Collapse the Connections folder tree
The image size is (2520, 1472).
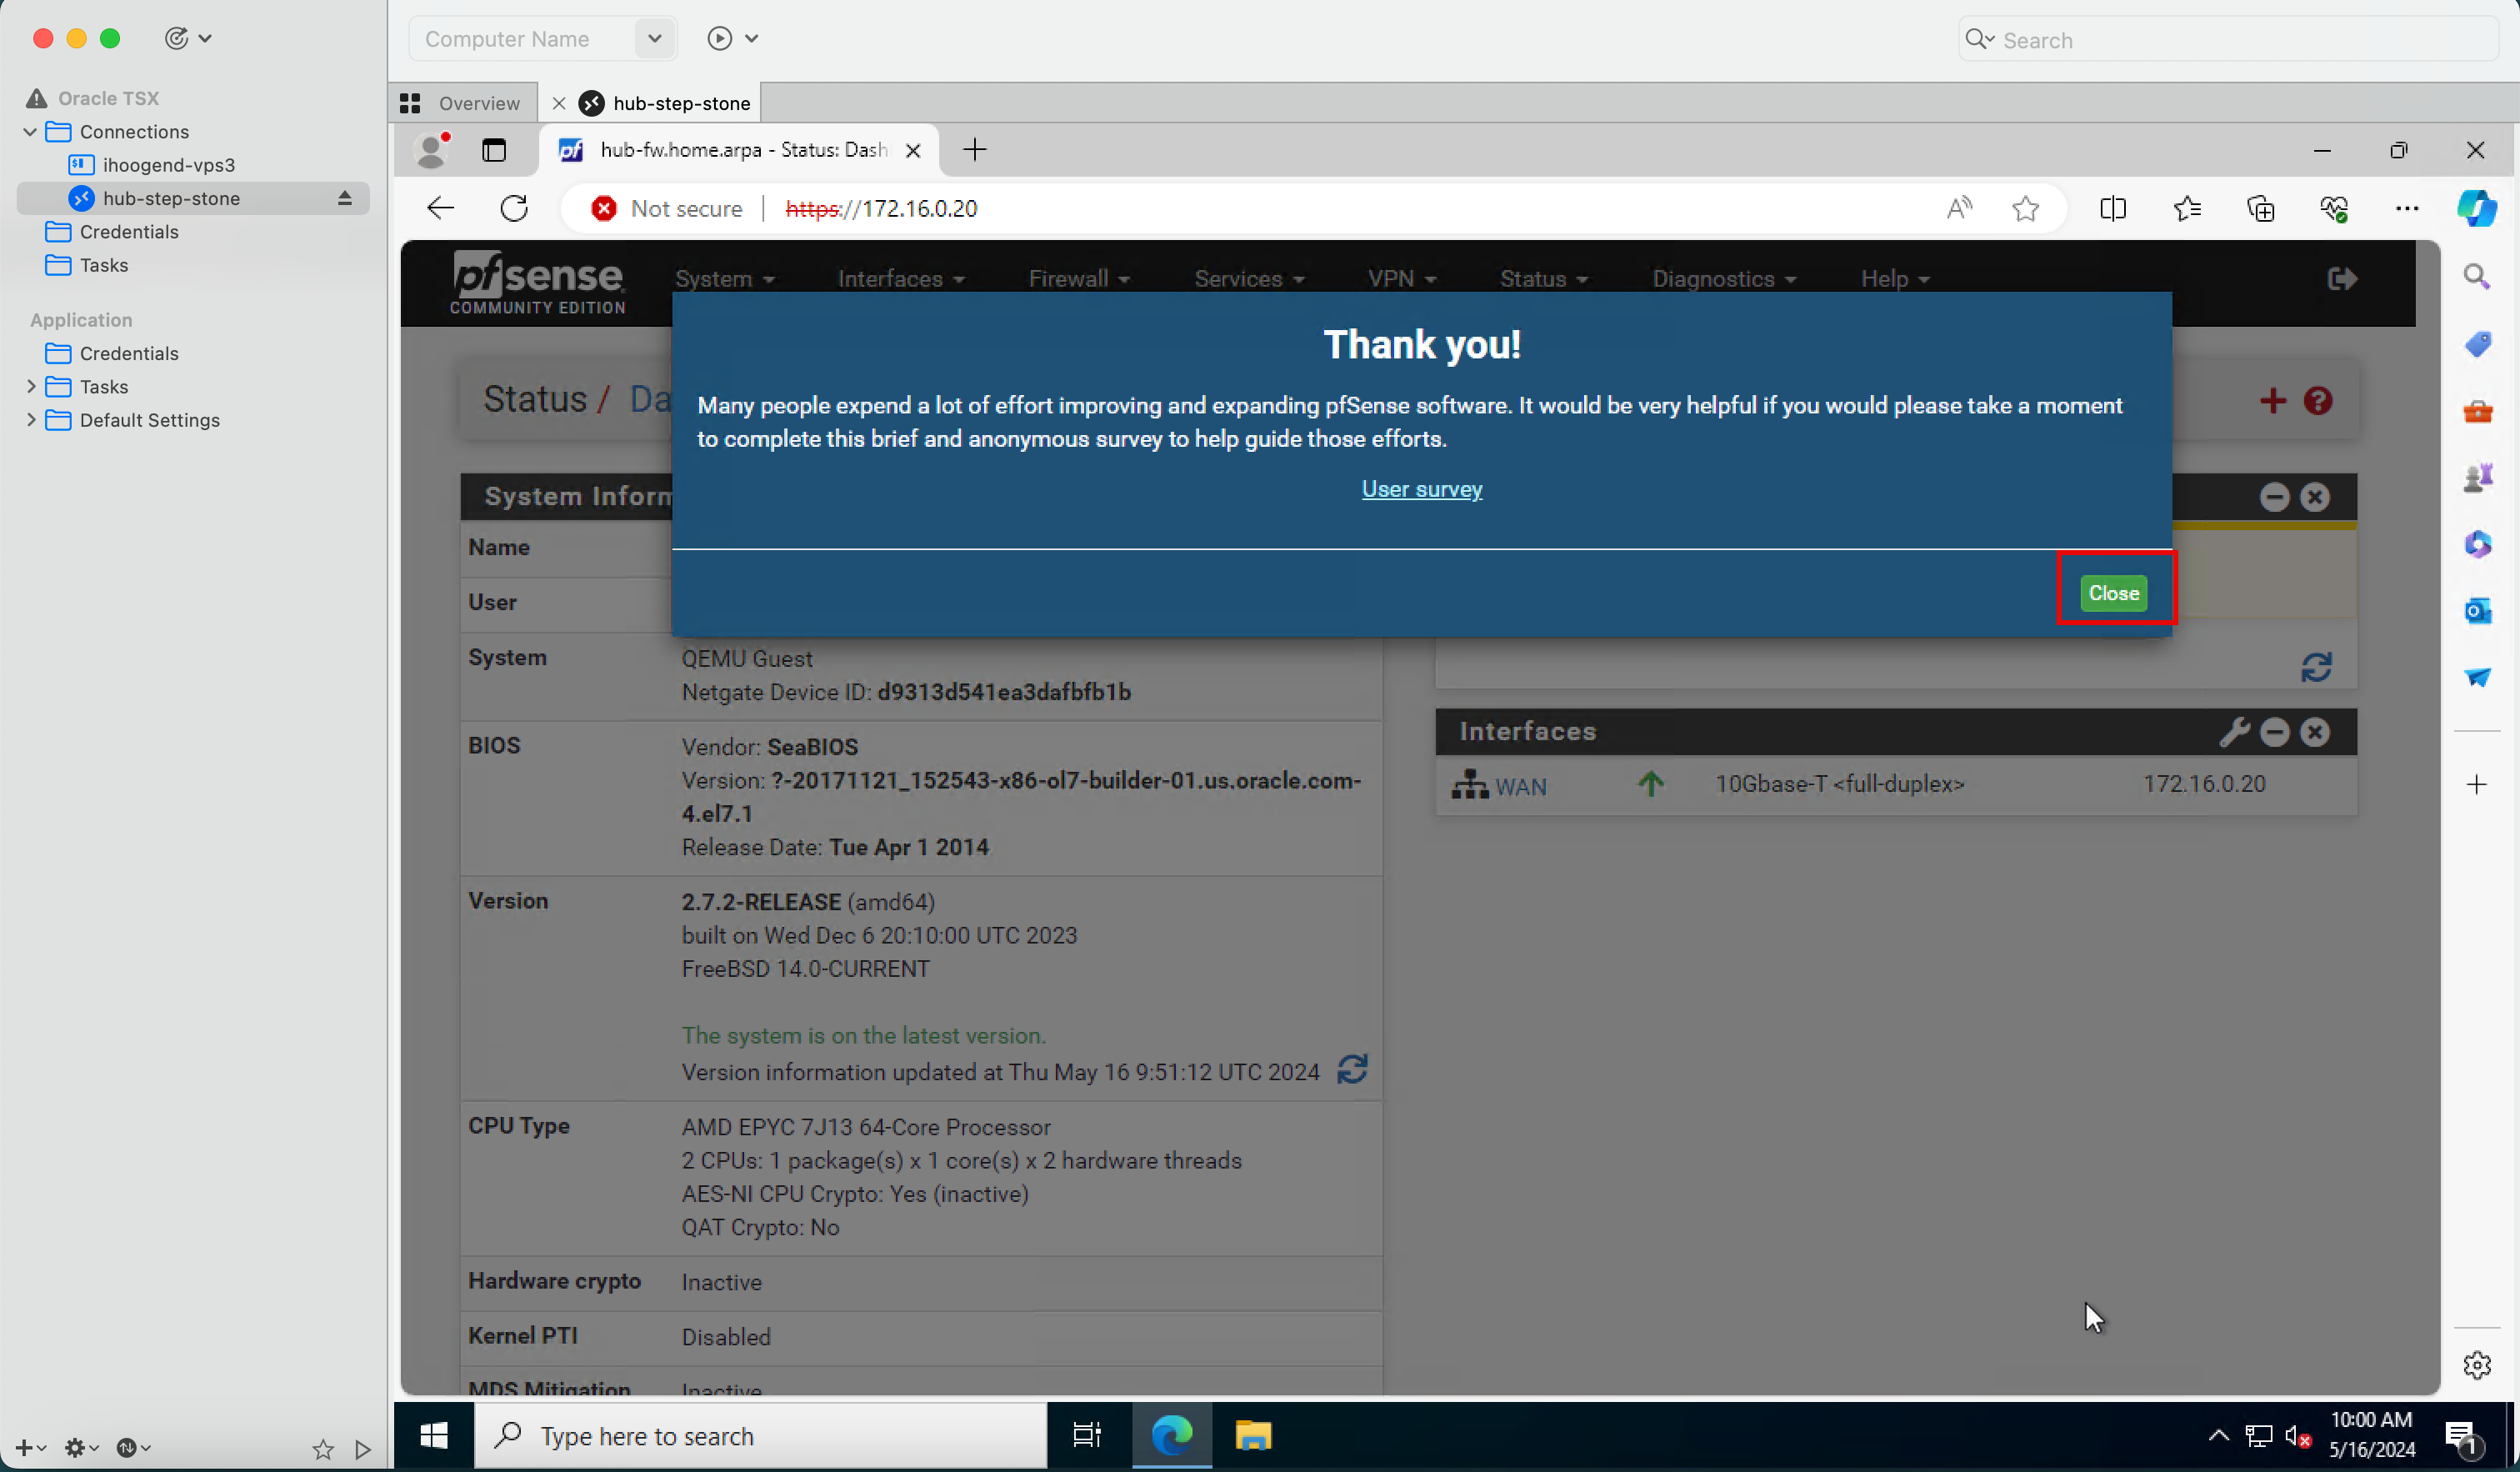30,132
